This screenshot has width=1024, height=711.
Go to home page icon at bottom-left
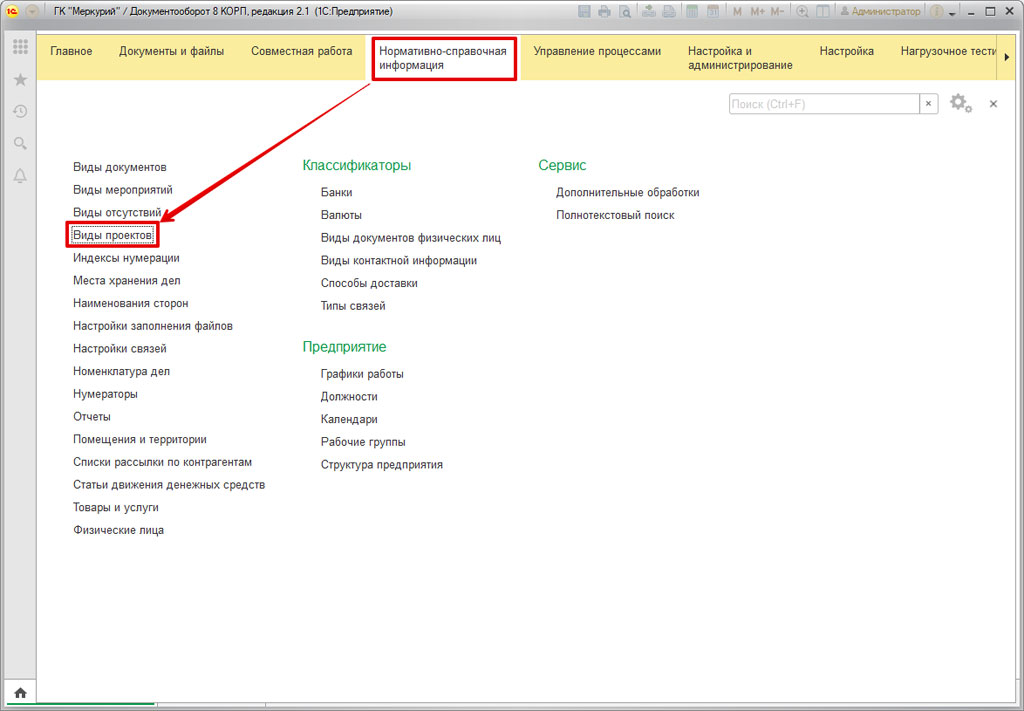[20, 692]
